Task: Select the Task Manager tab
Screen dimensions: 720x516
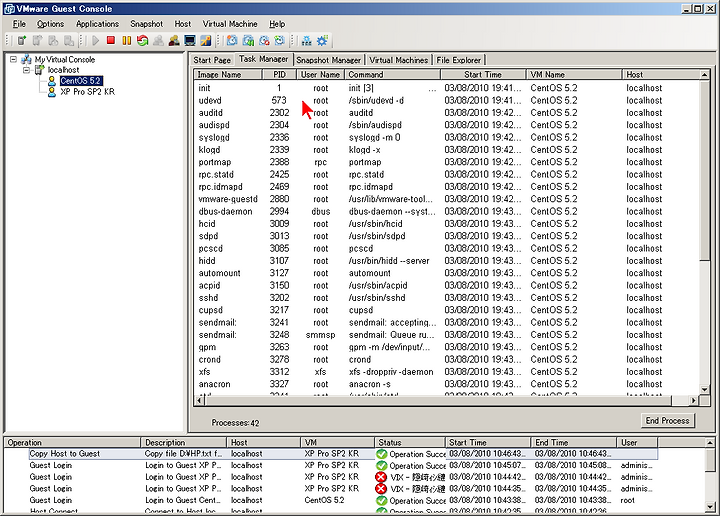Action: 264,59
